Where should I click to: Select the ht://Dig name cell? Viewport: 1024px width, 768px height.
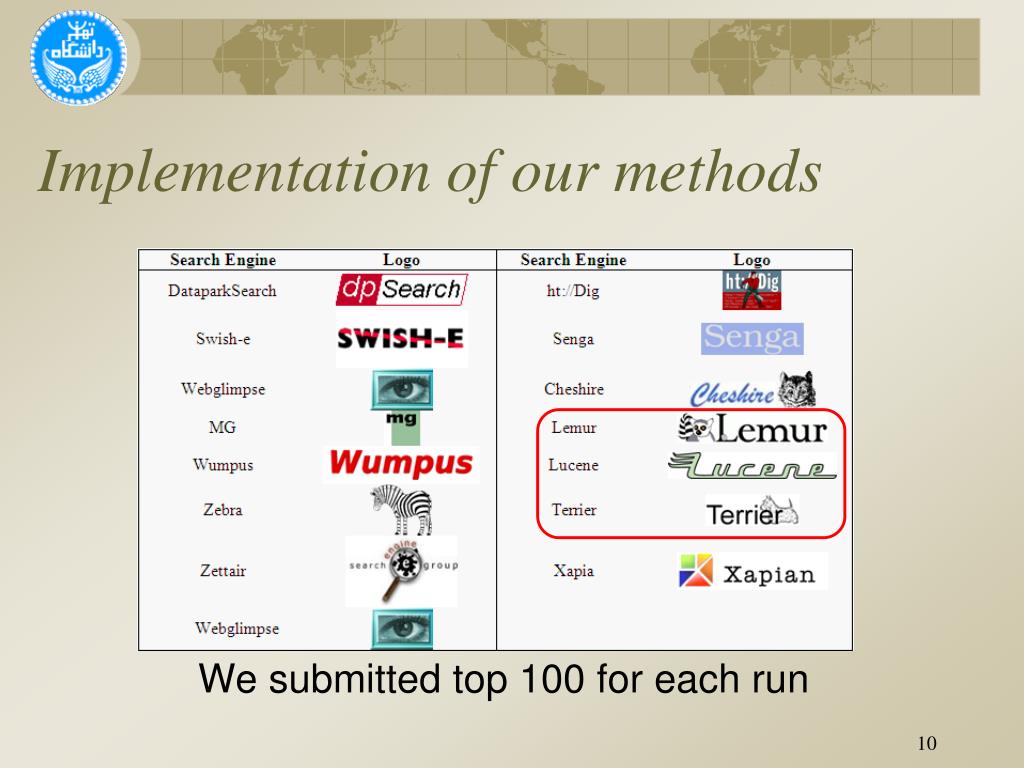click(573, 291)
